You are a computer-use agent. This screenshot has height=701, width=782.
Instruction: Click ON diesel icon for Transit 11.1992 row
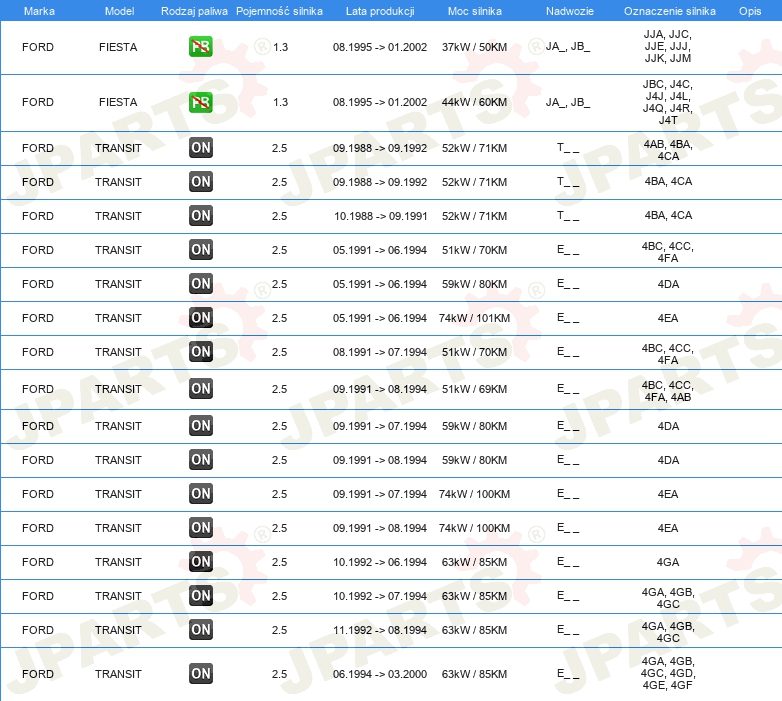[200, 630]
